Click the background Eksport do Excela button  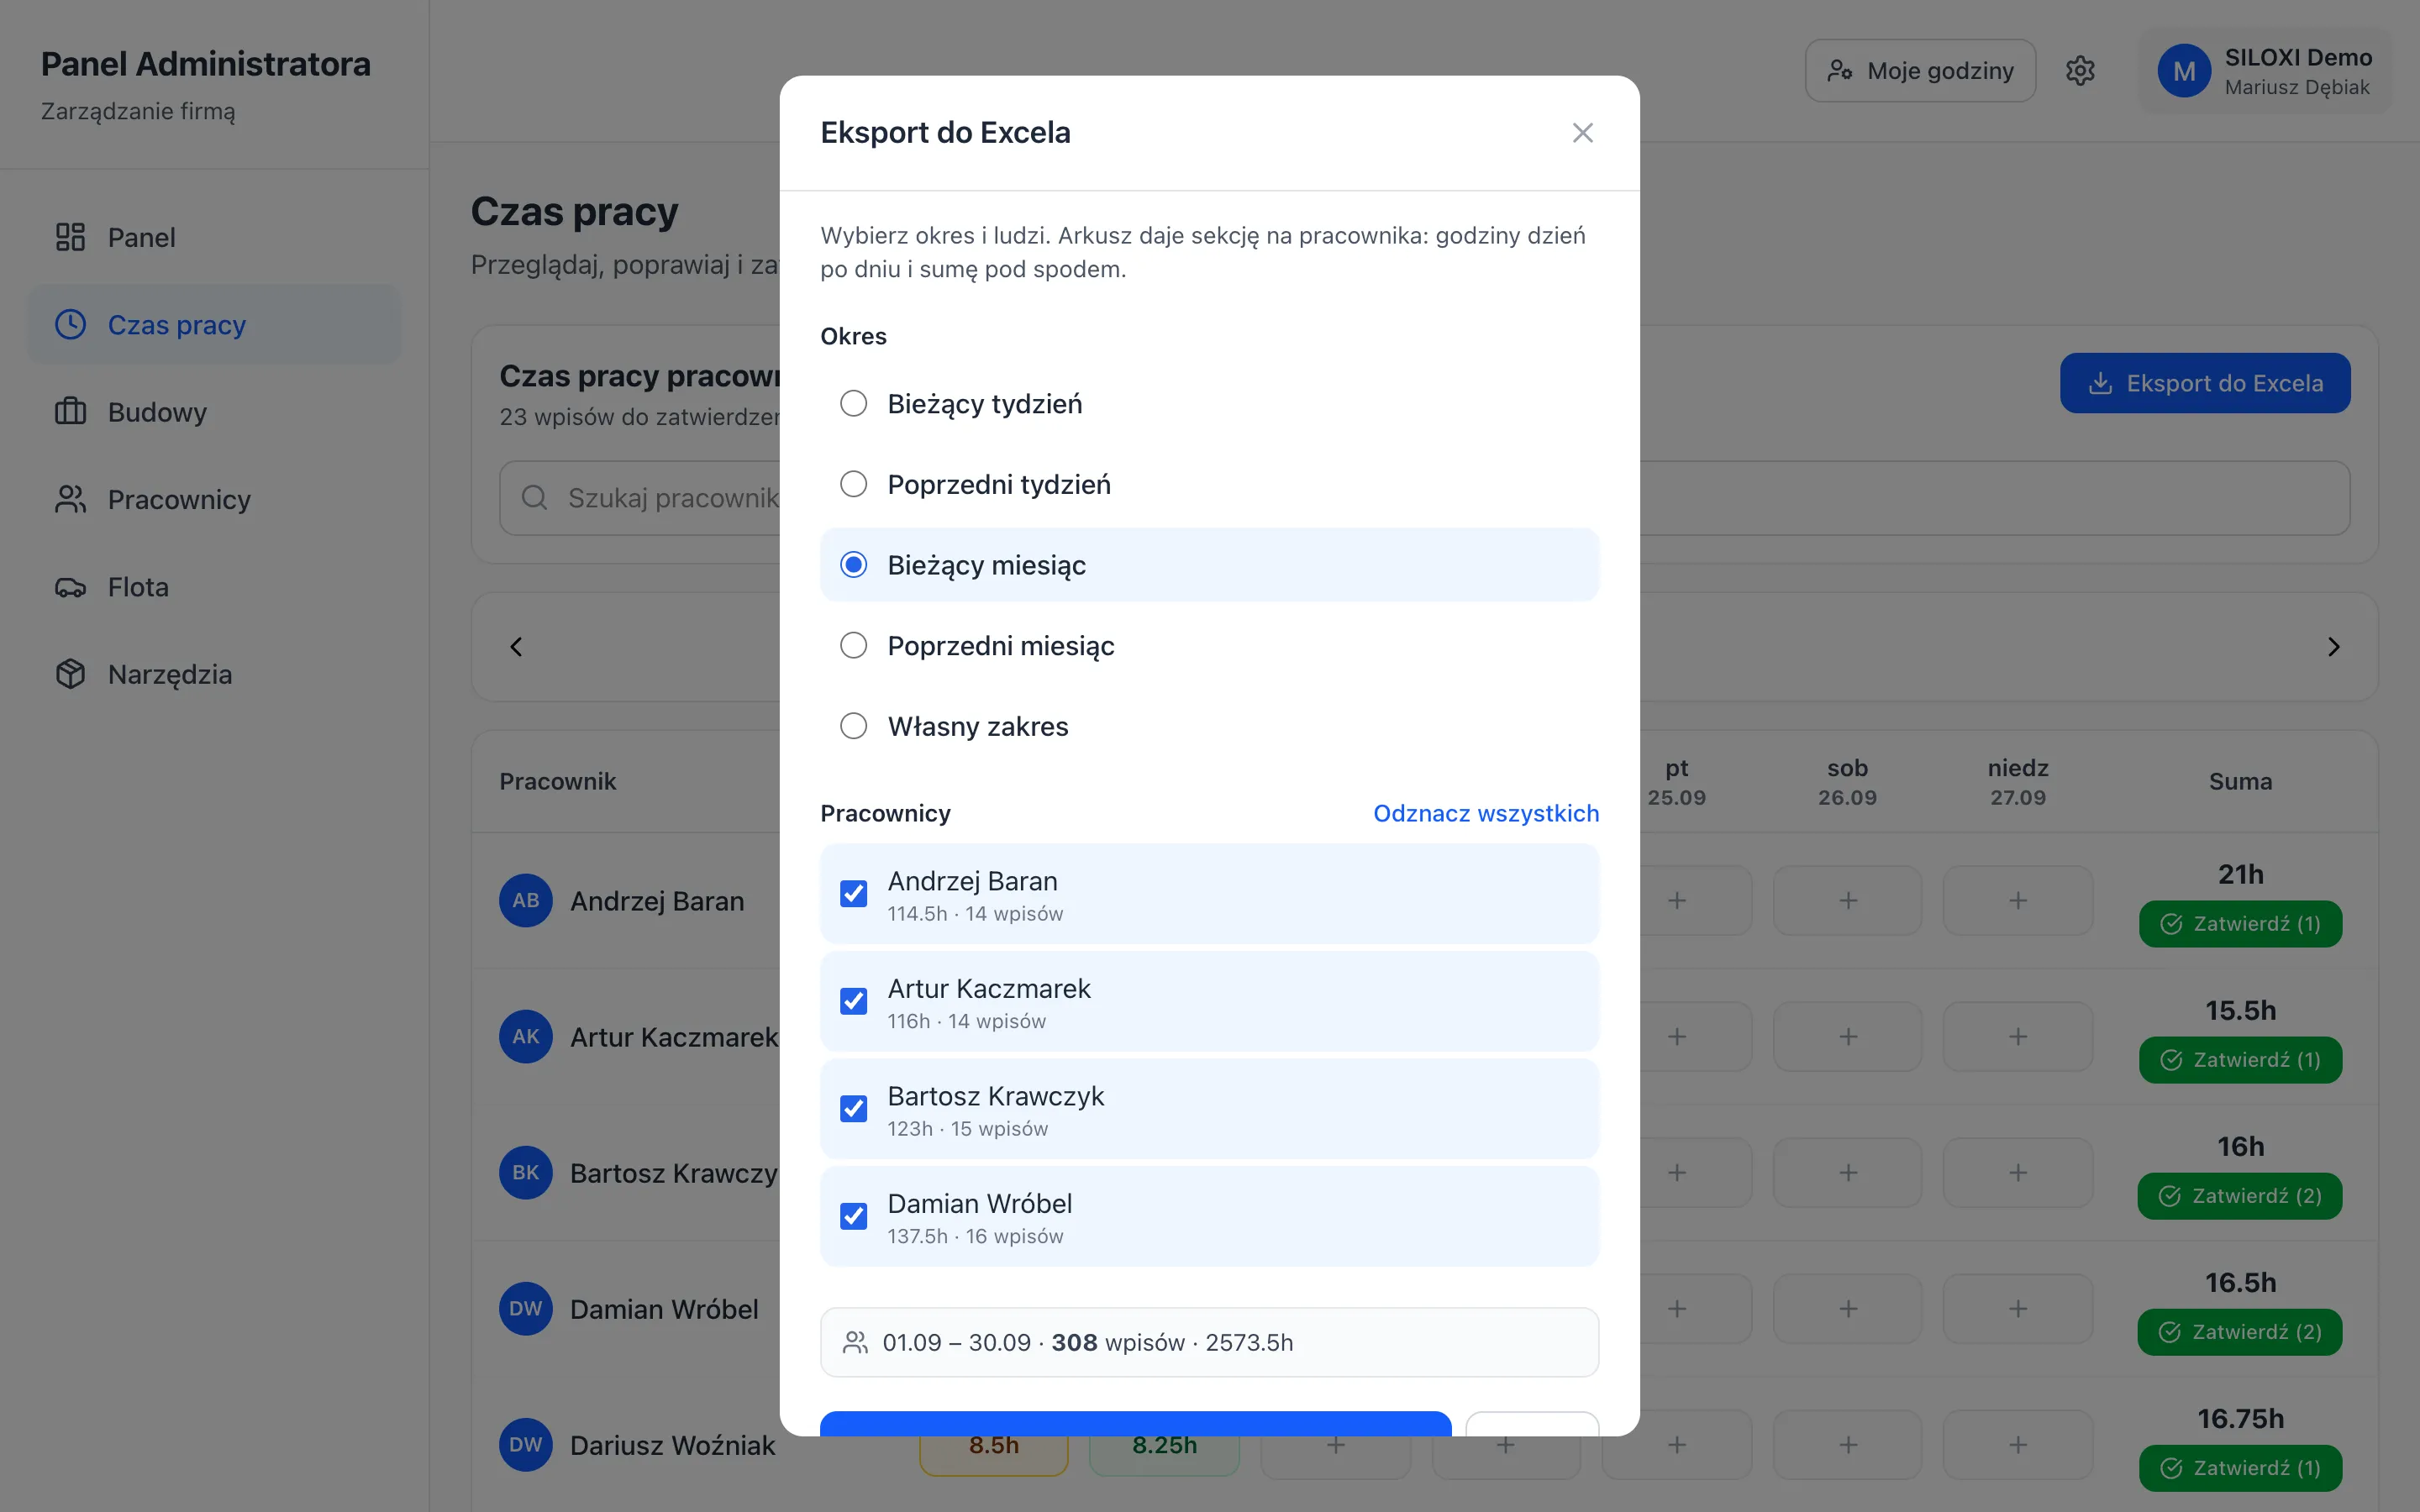pos(2205,383)
